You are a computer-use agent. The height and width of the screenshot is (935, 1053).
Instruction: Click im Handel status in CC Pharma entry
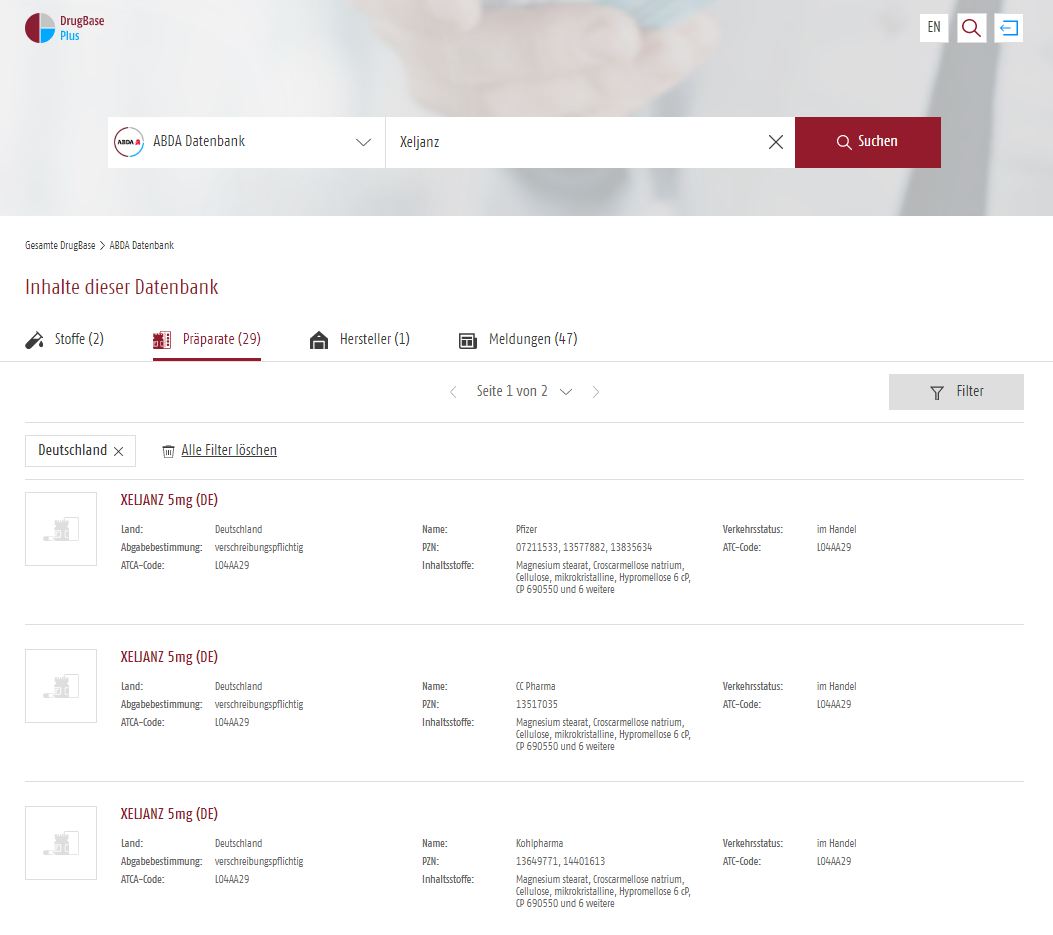tap(836, 687)
